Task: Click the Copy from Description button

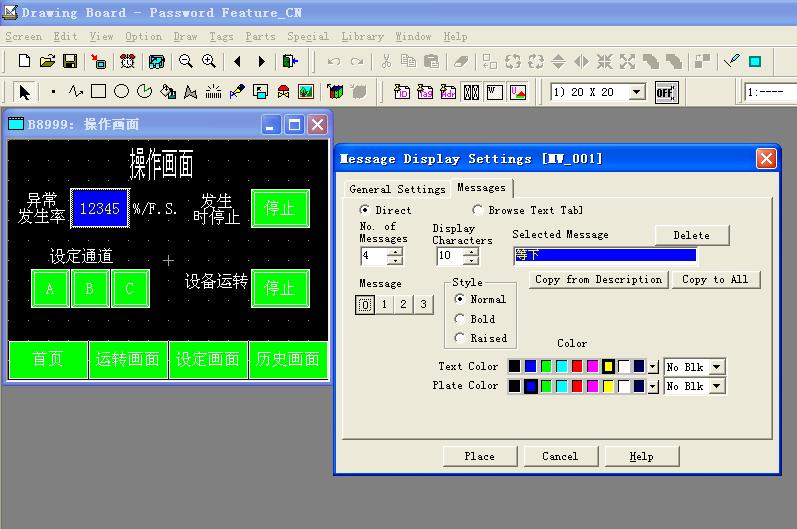Action: coord(599,280)
